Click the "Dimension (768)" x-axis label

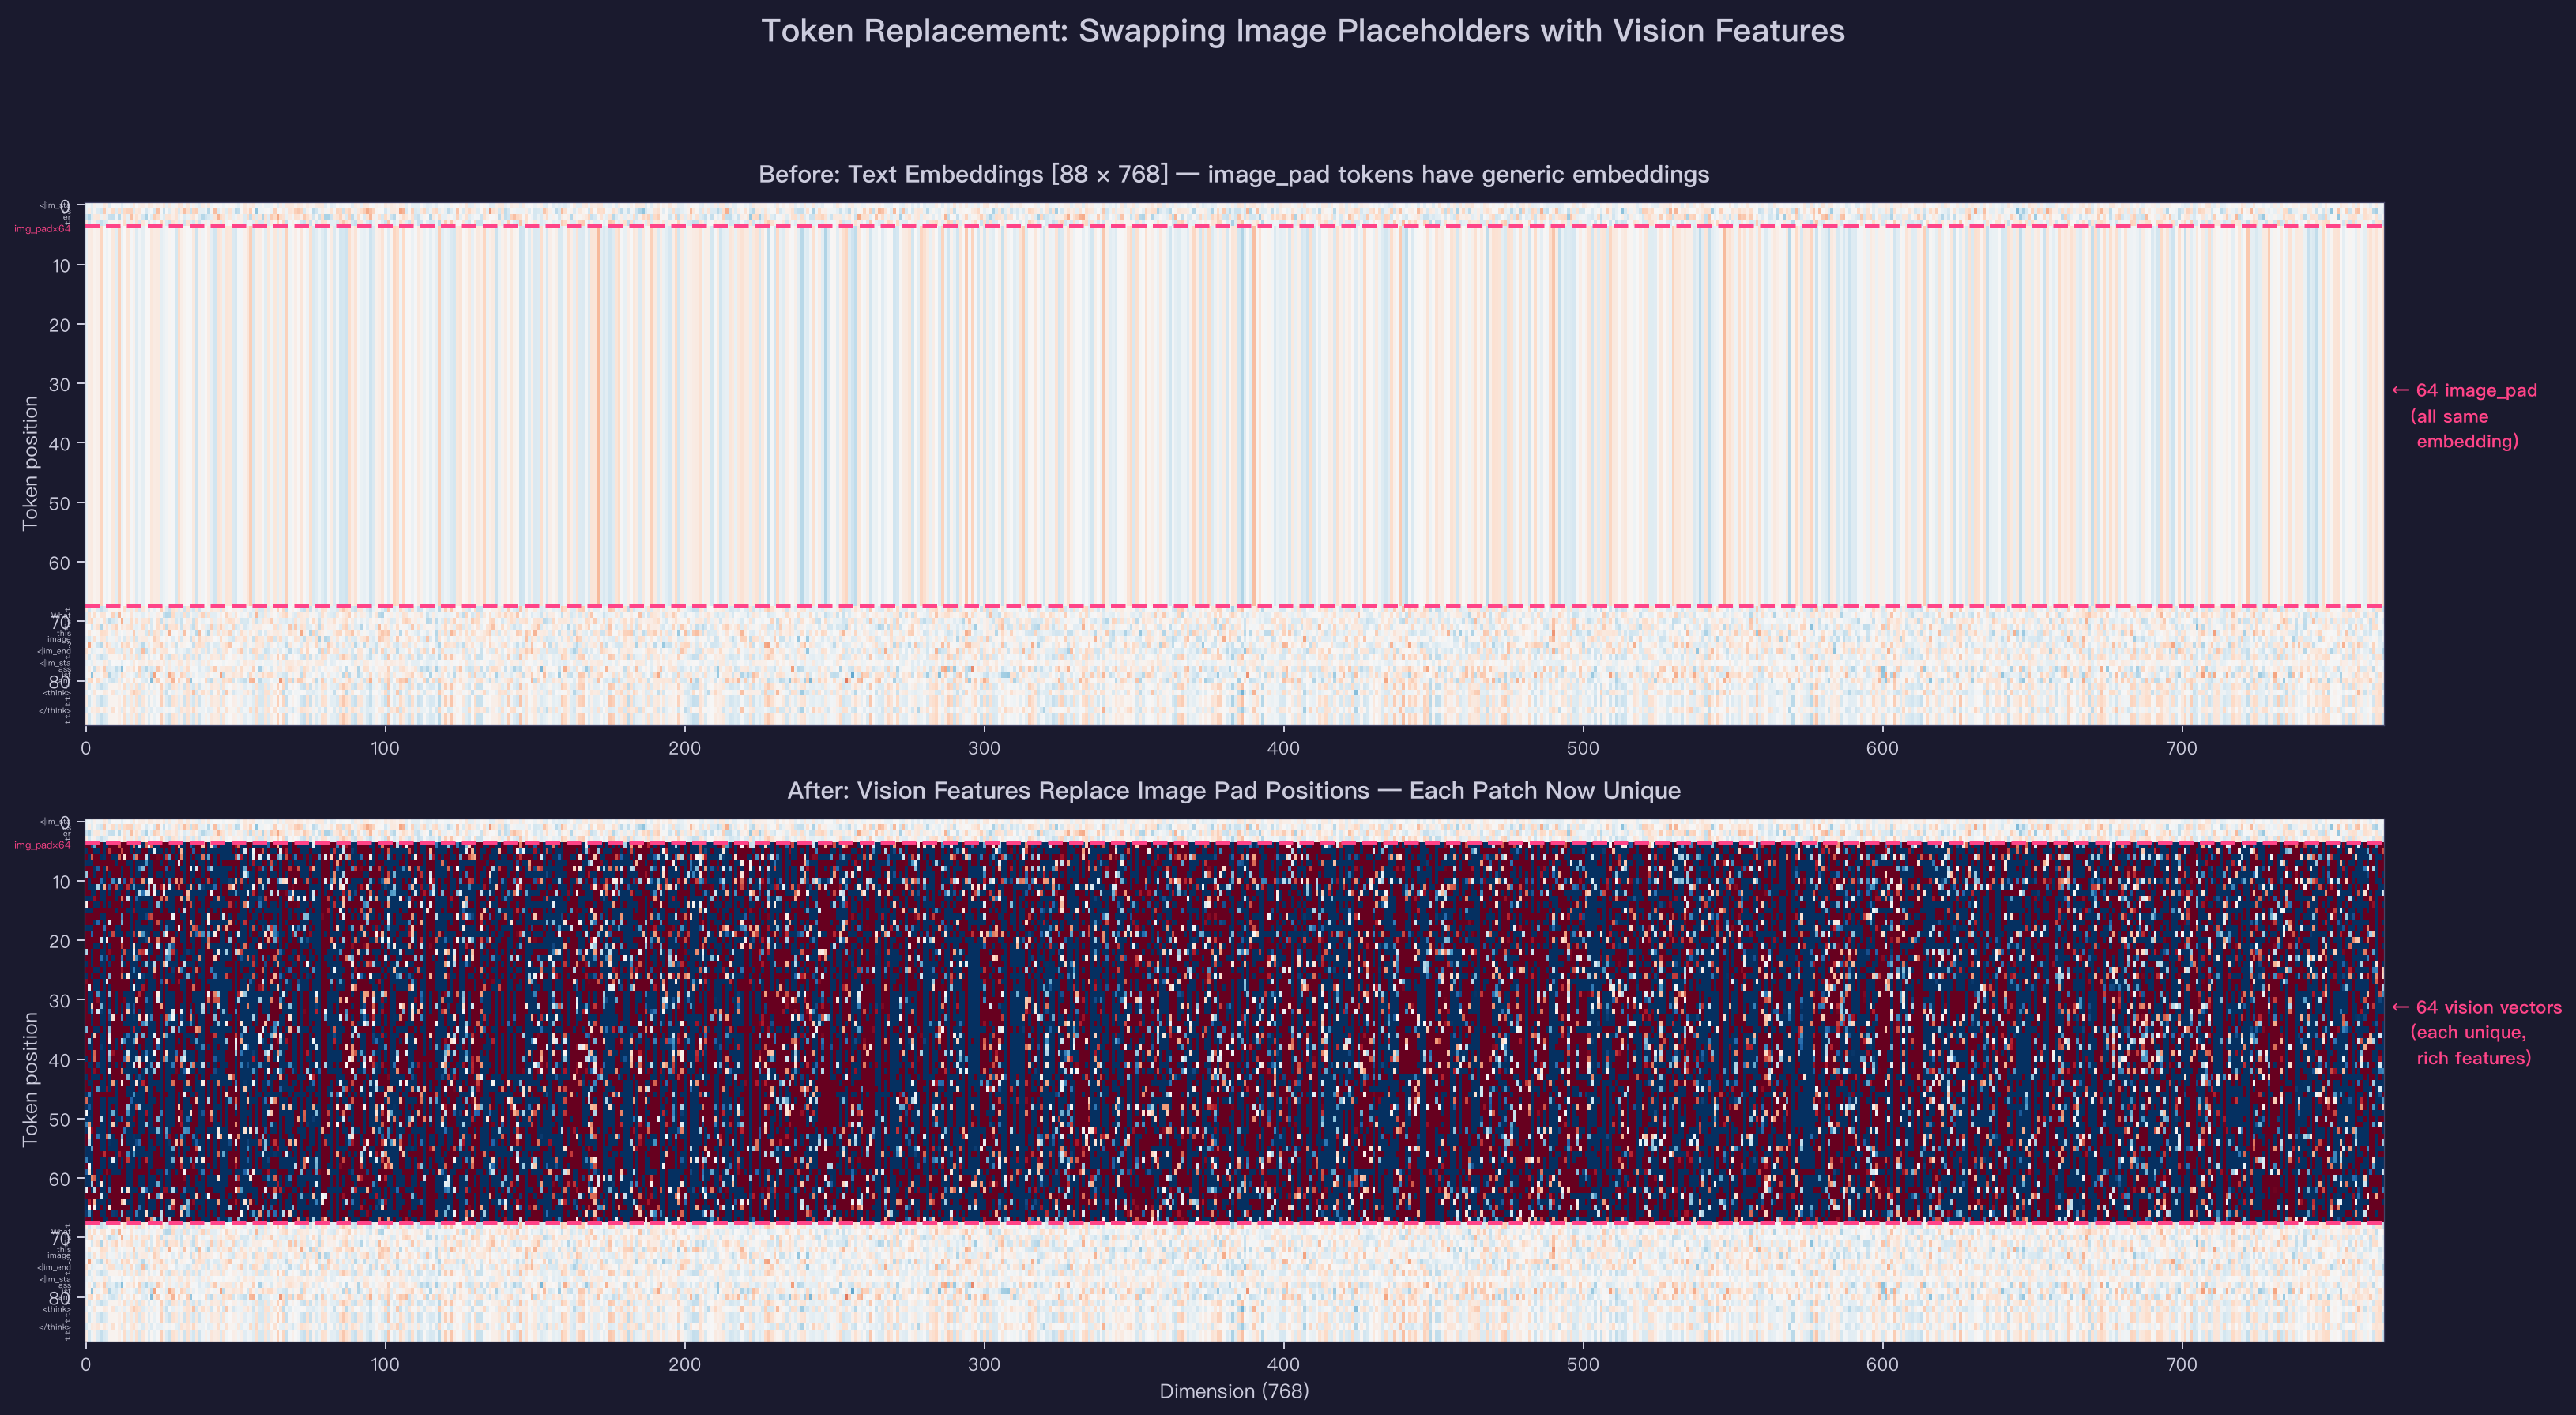1234,1391
